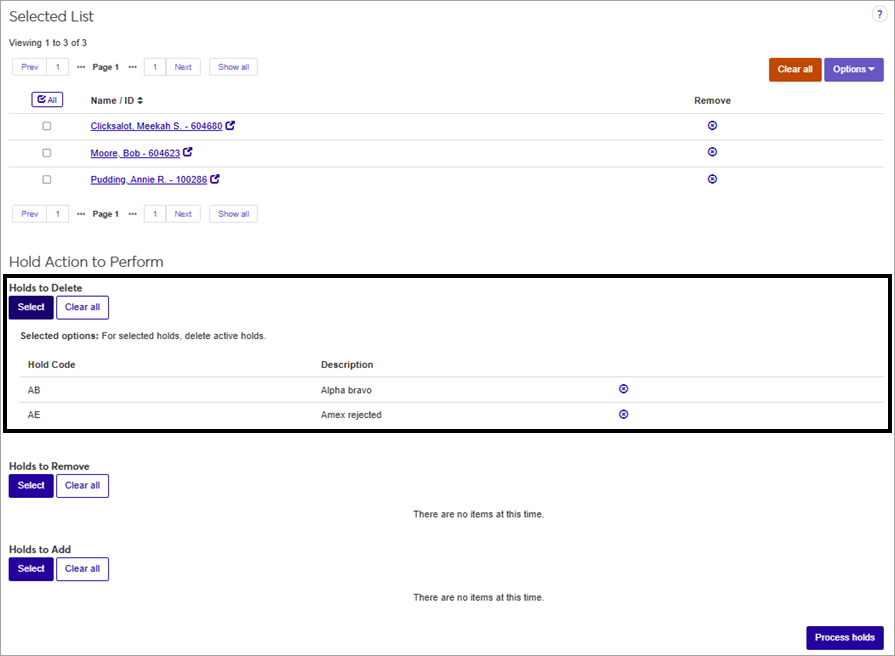Screen dimensions: 895x656
Task: Toggle the select All checkbox button
Action: [47, 100]
